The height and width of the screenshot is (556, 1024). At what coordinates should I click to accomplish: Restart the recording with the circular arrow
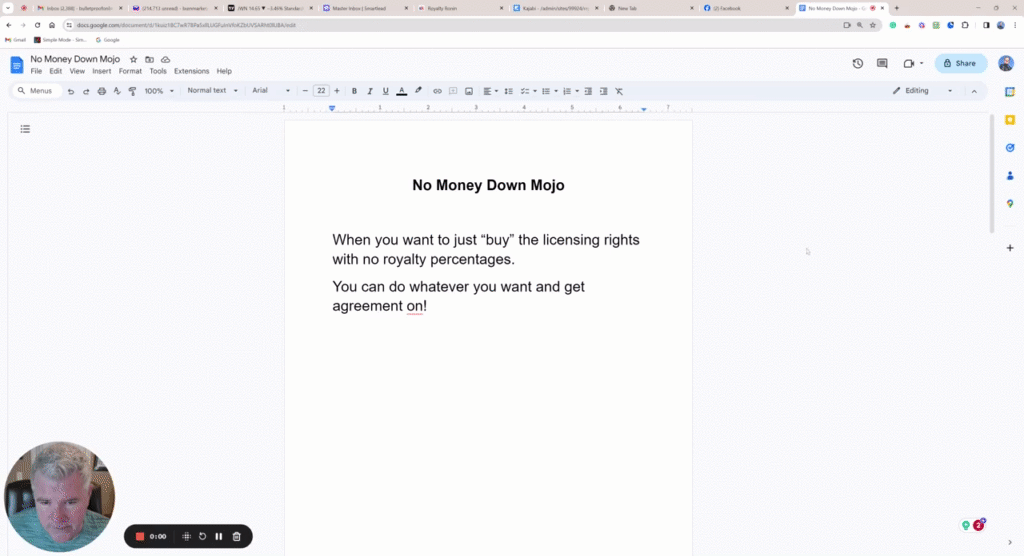(x=202, y=536)
